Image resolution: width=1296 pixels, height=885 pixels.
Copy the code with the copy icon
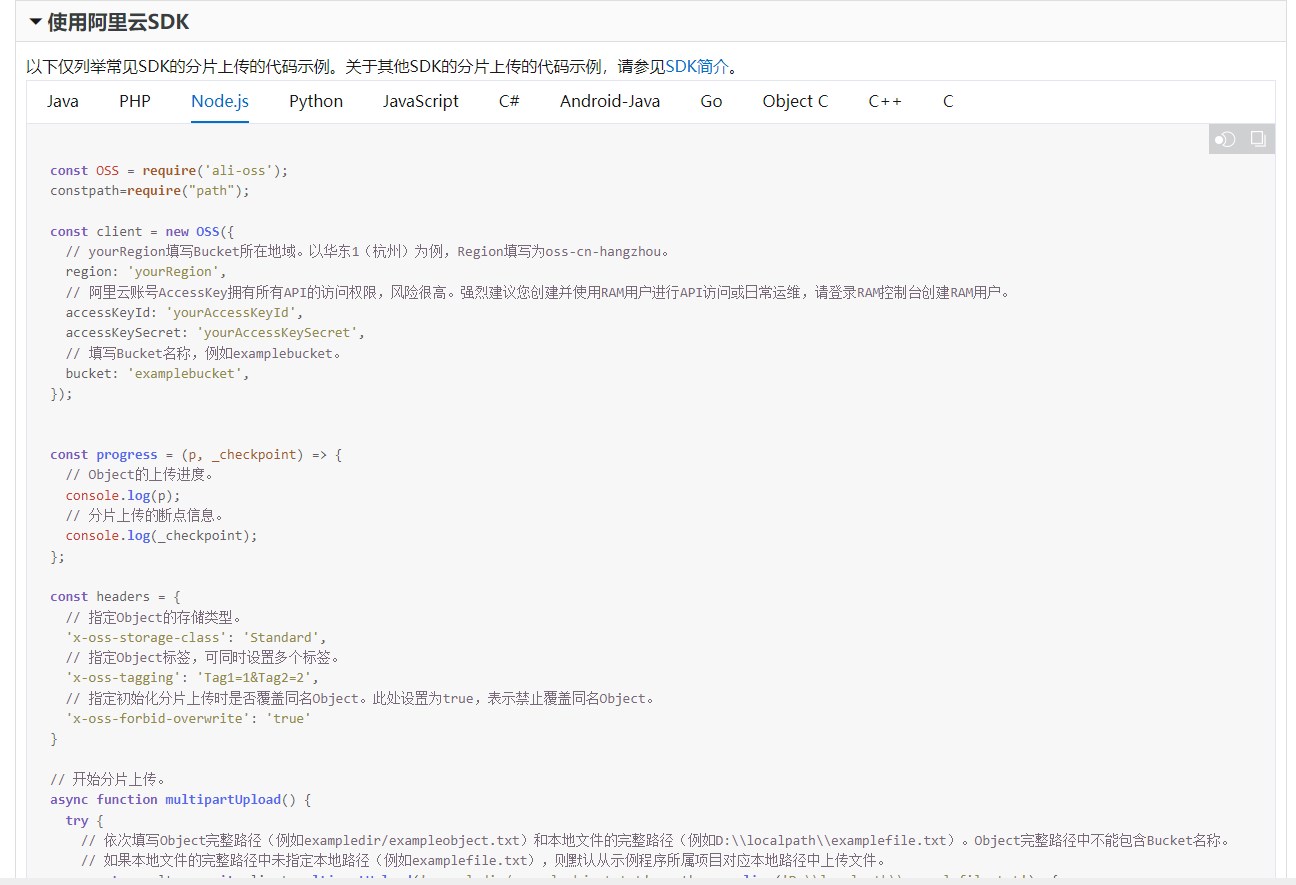(1258, 139)
